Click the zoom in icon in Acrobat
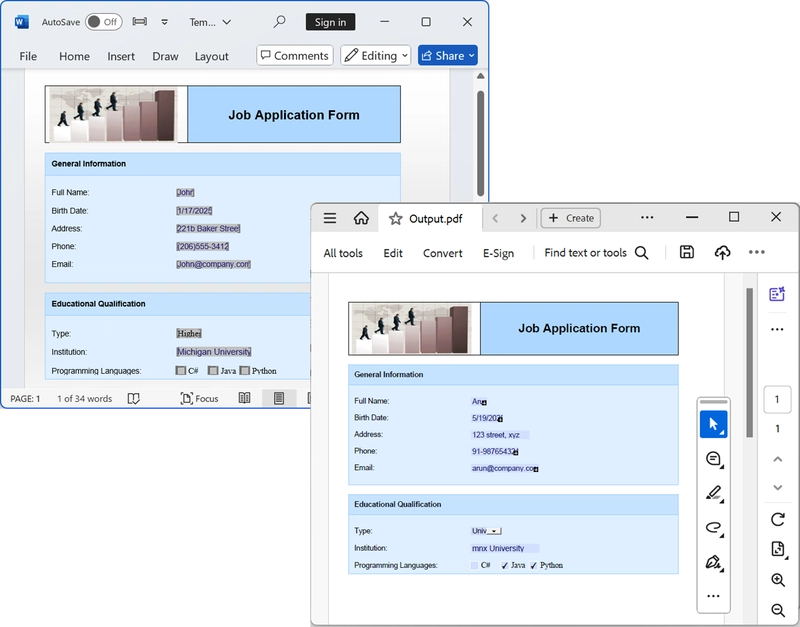Viewport: 800px width, 627px height. click(x=778, y=580)
